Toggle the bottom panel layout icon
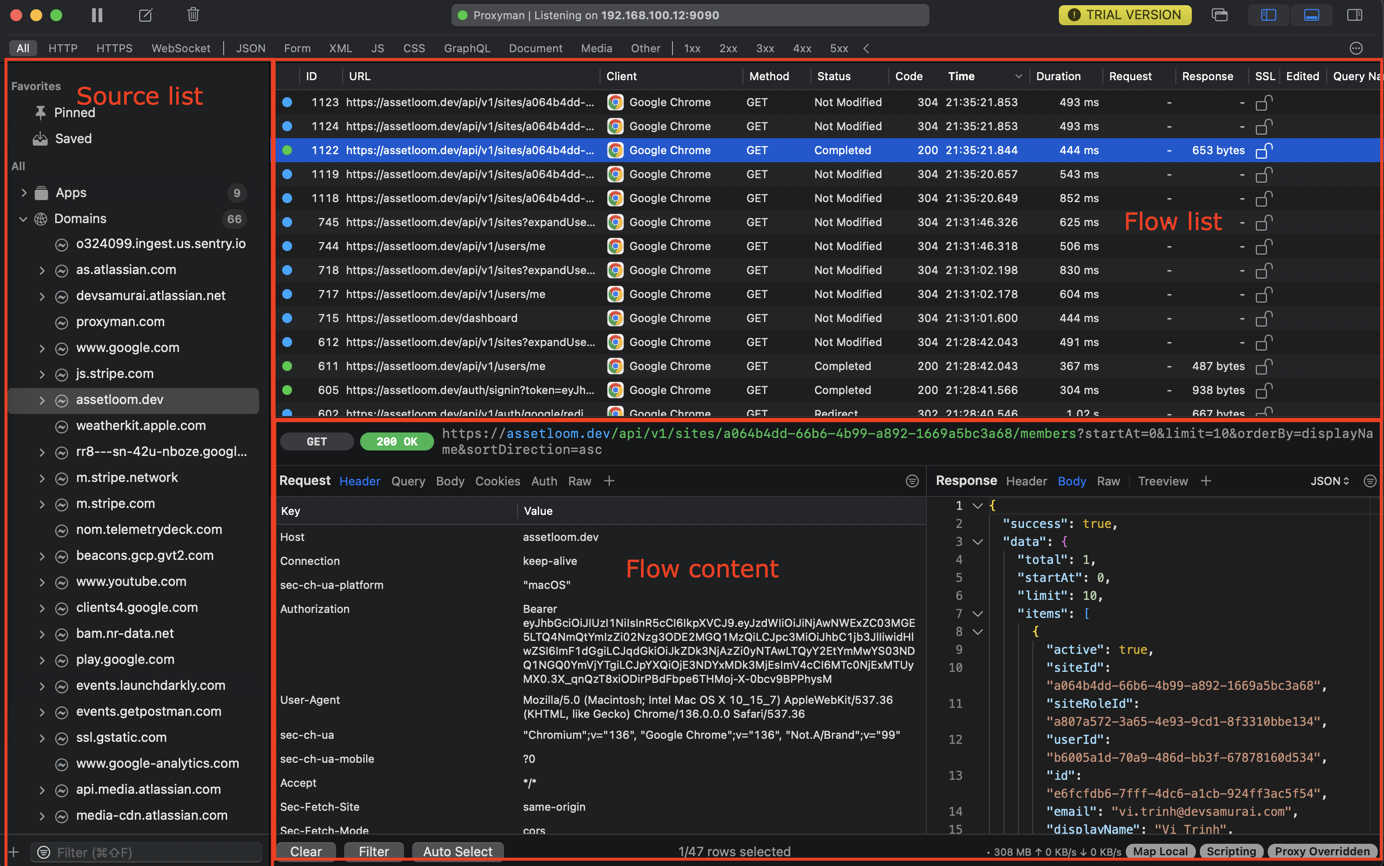This screenshot has width=1384, height=866. click(1311, 15)
